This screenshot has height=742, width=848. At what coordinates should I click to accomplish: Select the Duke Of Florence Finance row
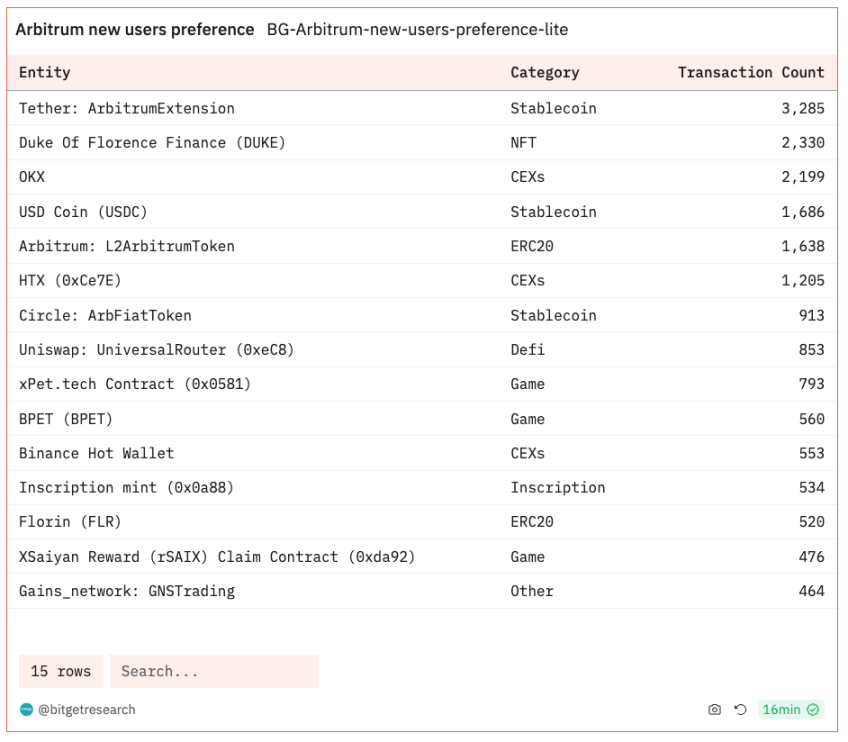coord(152,143)
